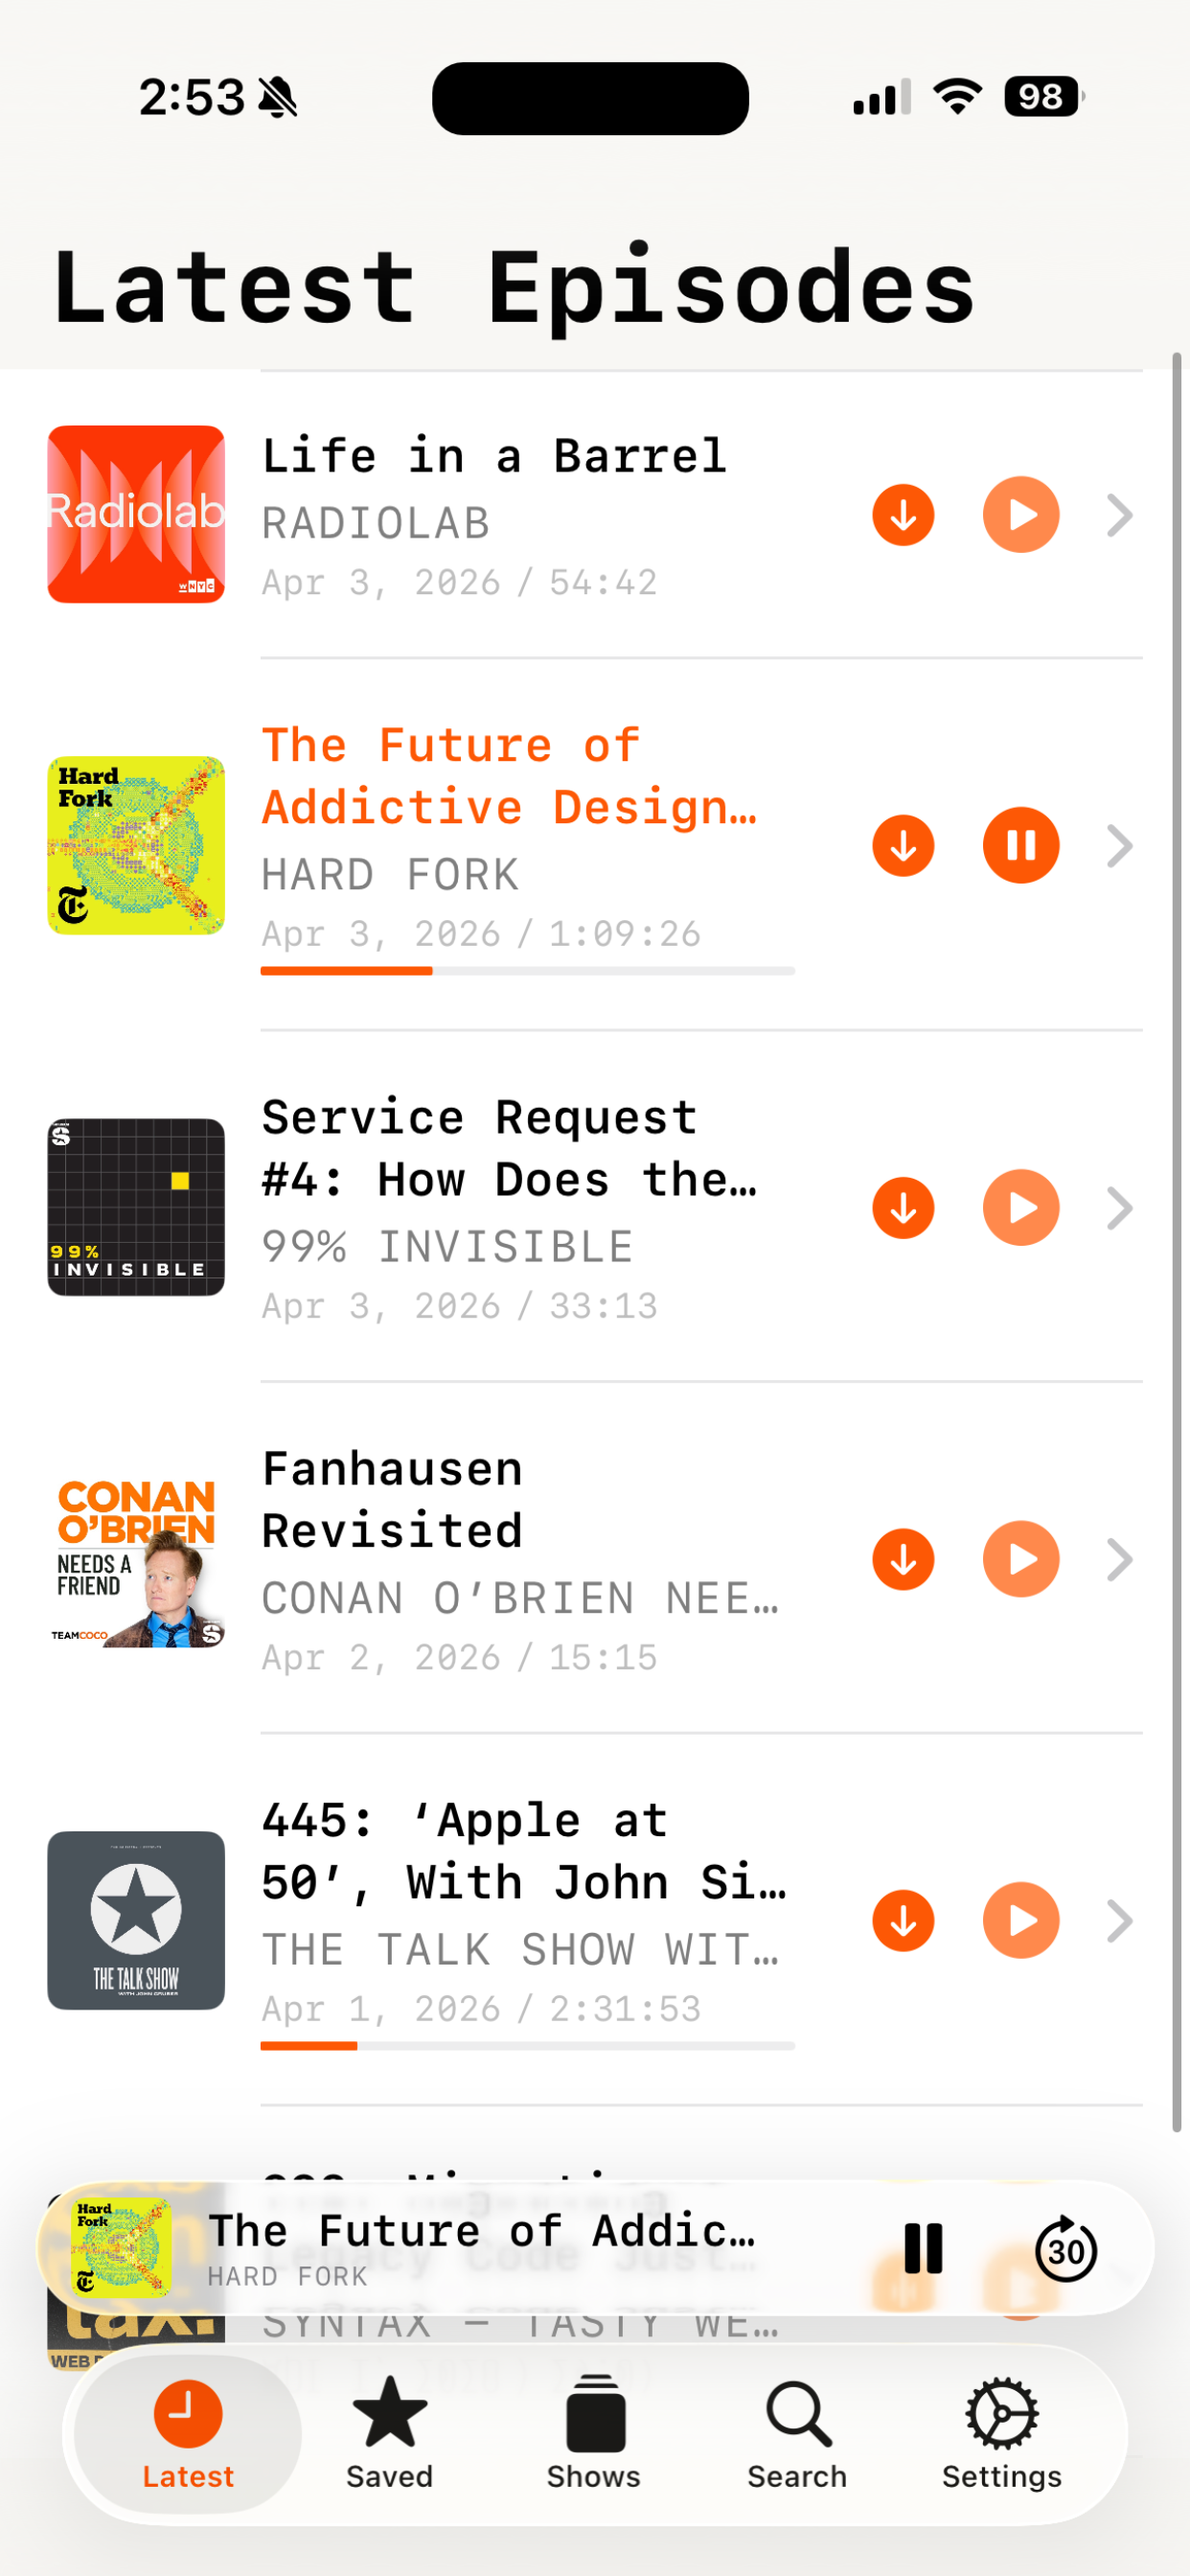Skip forward 30 seconds in mini player
Image resolution: width=1190 pixels, height=2576 pixels.
pyautogui.click(x=1066, y=2249)
